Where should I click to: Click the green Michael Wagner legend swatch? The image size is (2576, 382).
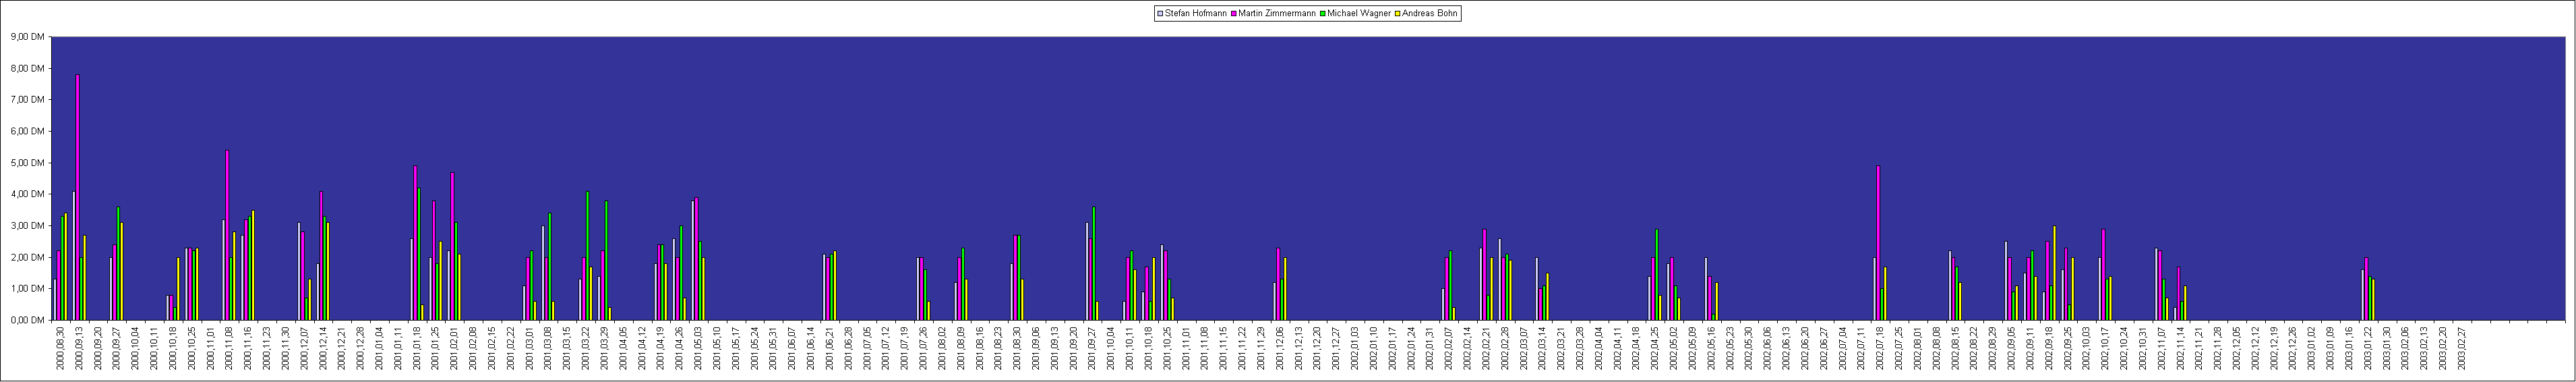click(1322, 14)
